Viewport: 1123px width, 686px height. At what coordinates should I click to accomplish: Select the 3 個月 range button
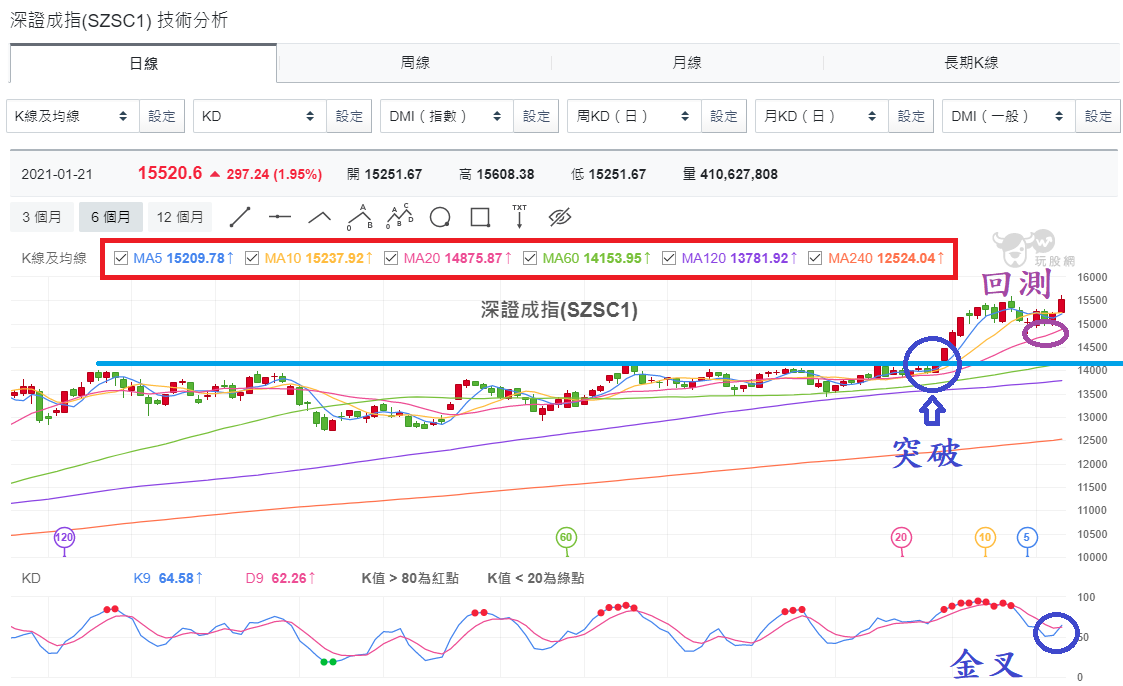point(42,217)
